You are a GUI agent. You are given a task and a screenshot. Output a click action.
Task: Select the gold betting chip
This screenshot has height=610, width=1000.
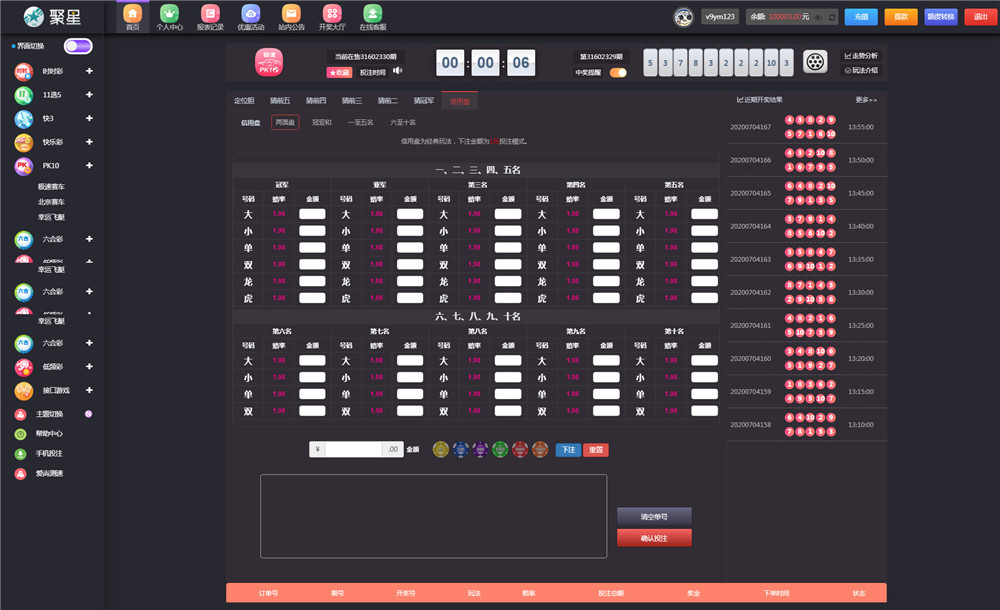(440, 450)
